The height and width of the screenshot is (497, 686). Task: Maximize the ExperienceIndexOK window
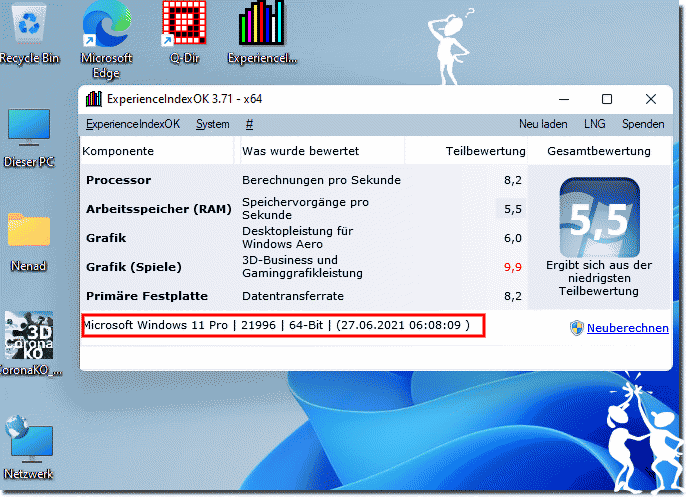coord(607,99)
